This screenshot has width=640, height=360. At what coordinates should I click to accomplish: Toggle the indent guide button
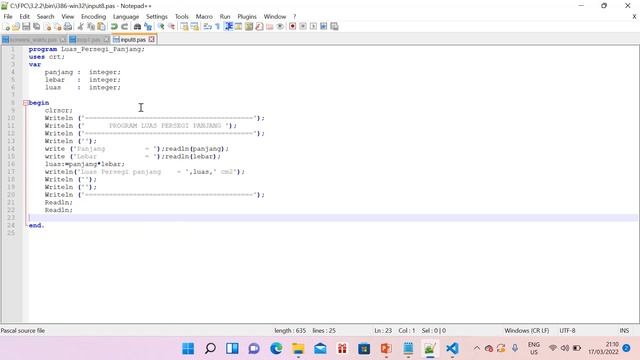click(229, 27)
